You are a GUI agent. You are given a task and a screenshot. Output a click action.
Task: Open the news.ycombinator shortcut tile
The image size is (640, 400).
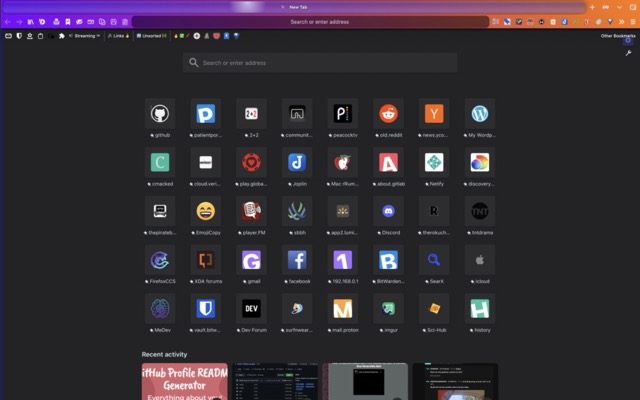click(x=434, y=113)
